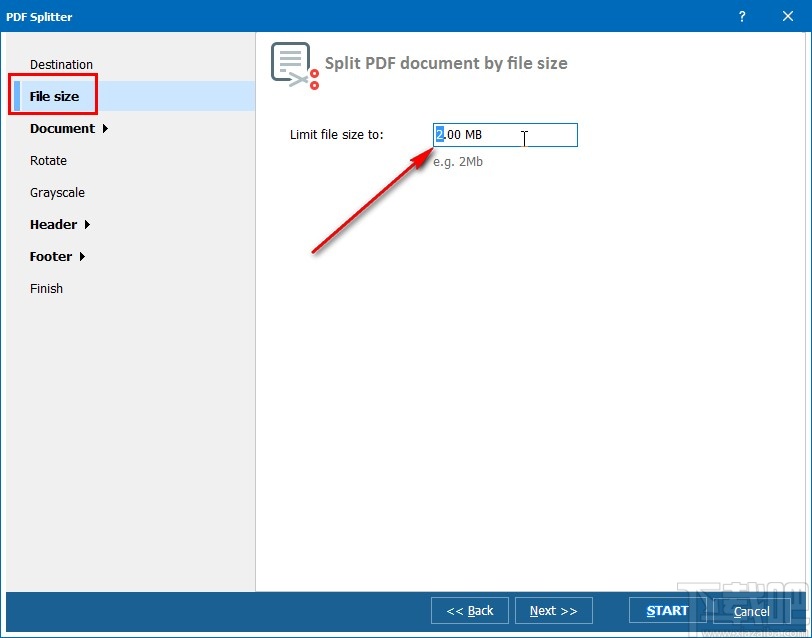The image size is (812, 638).
Task: Go to the Grayscale step
Action: [57, 193]
